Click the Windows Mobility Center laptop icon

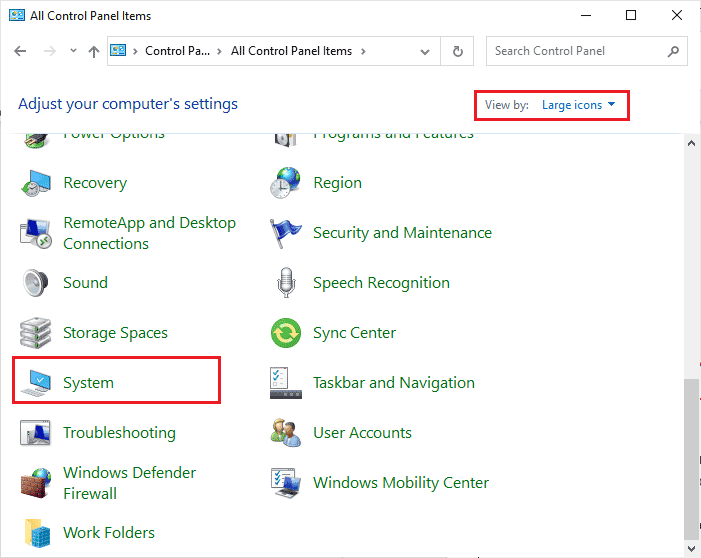[286, 483]
